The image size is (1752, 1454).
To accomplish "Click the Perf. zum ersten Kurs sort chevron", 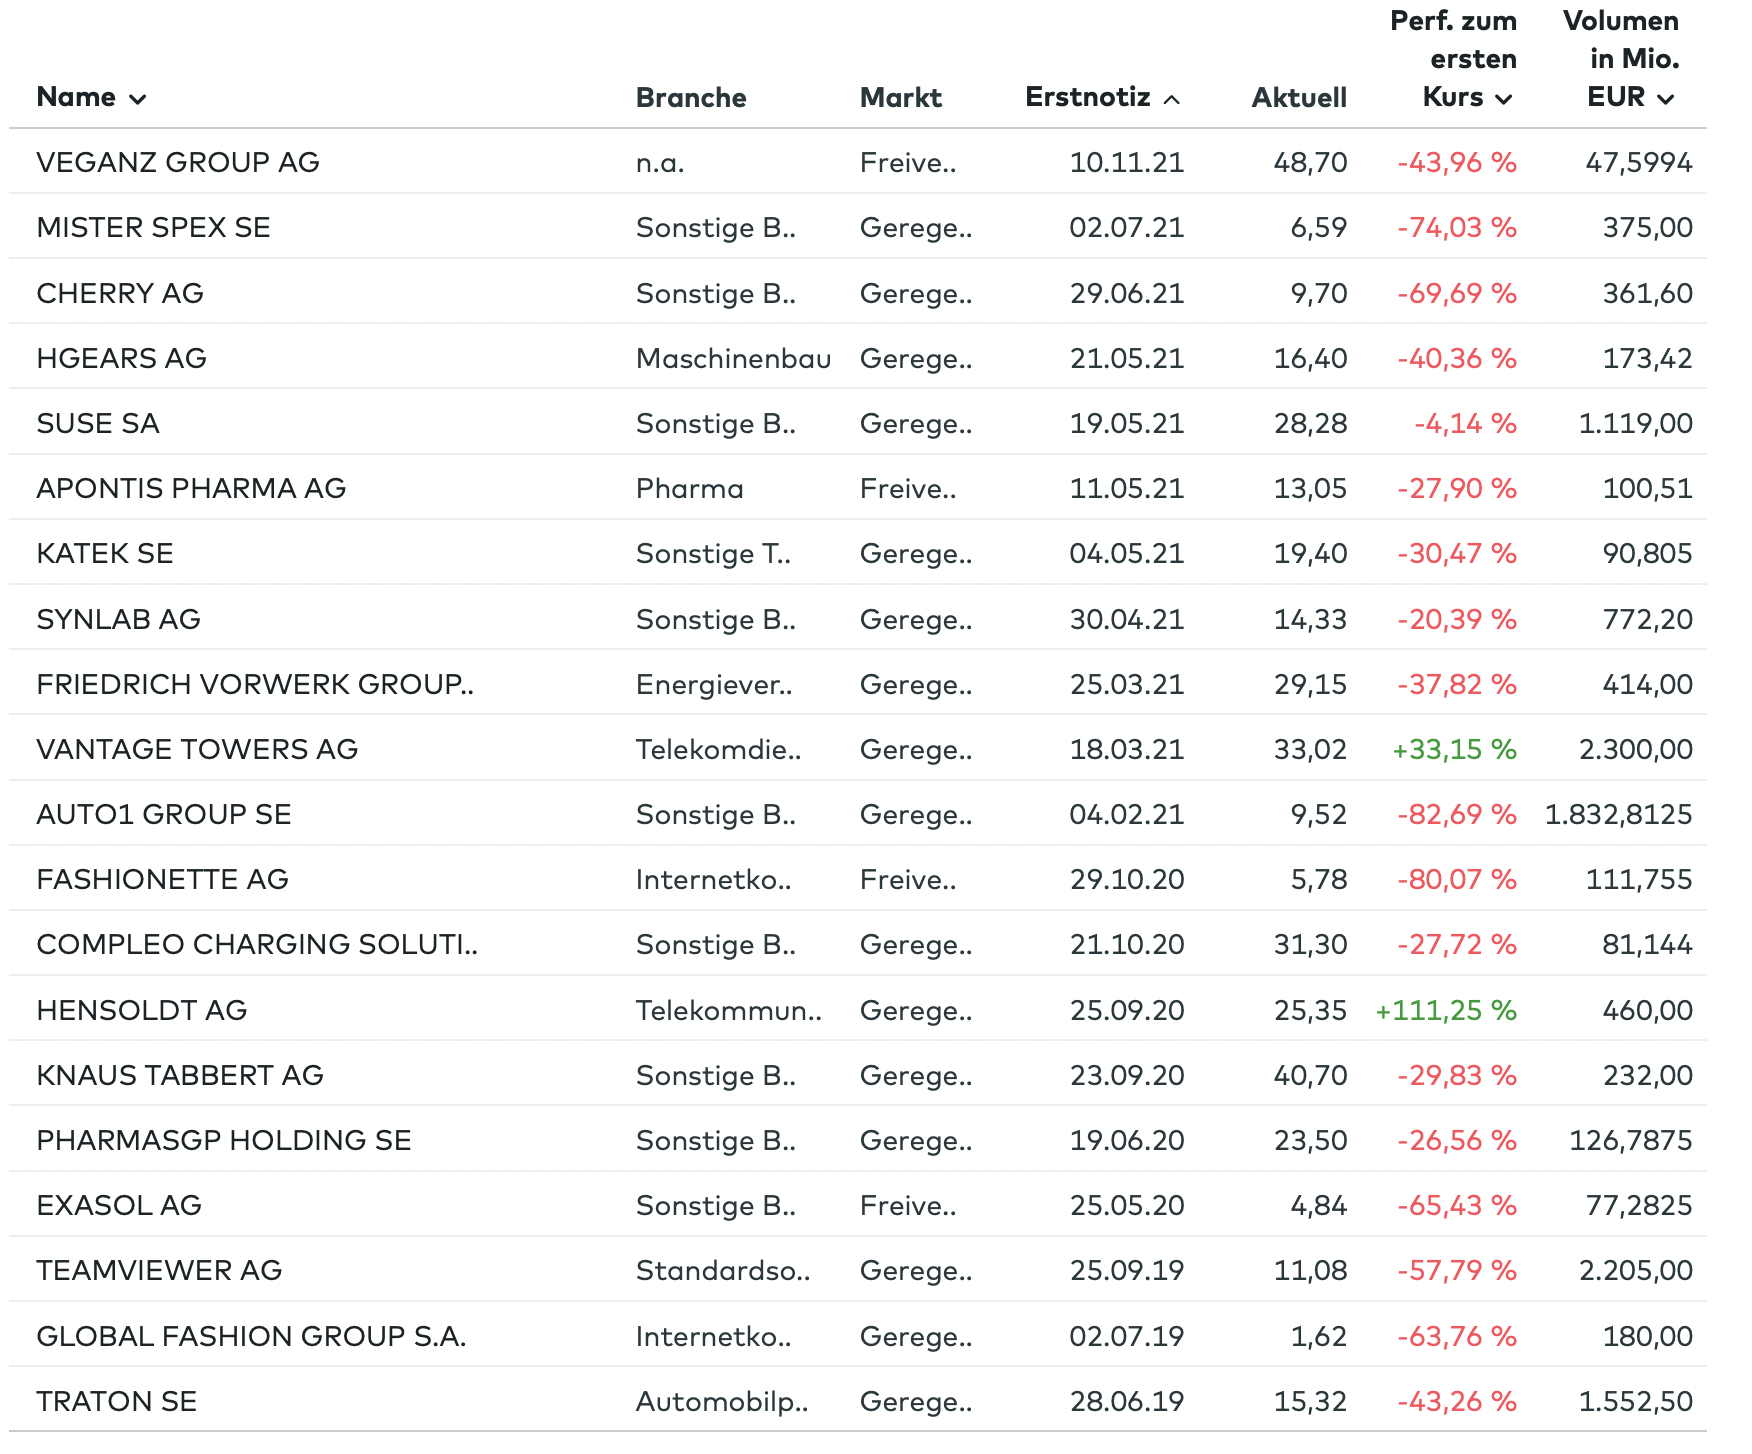I will tap(1503, 99).
